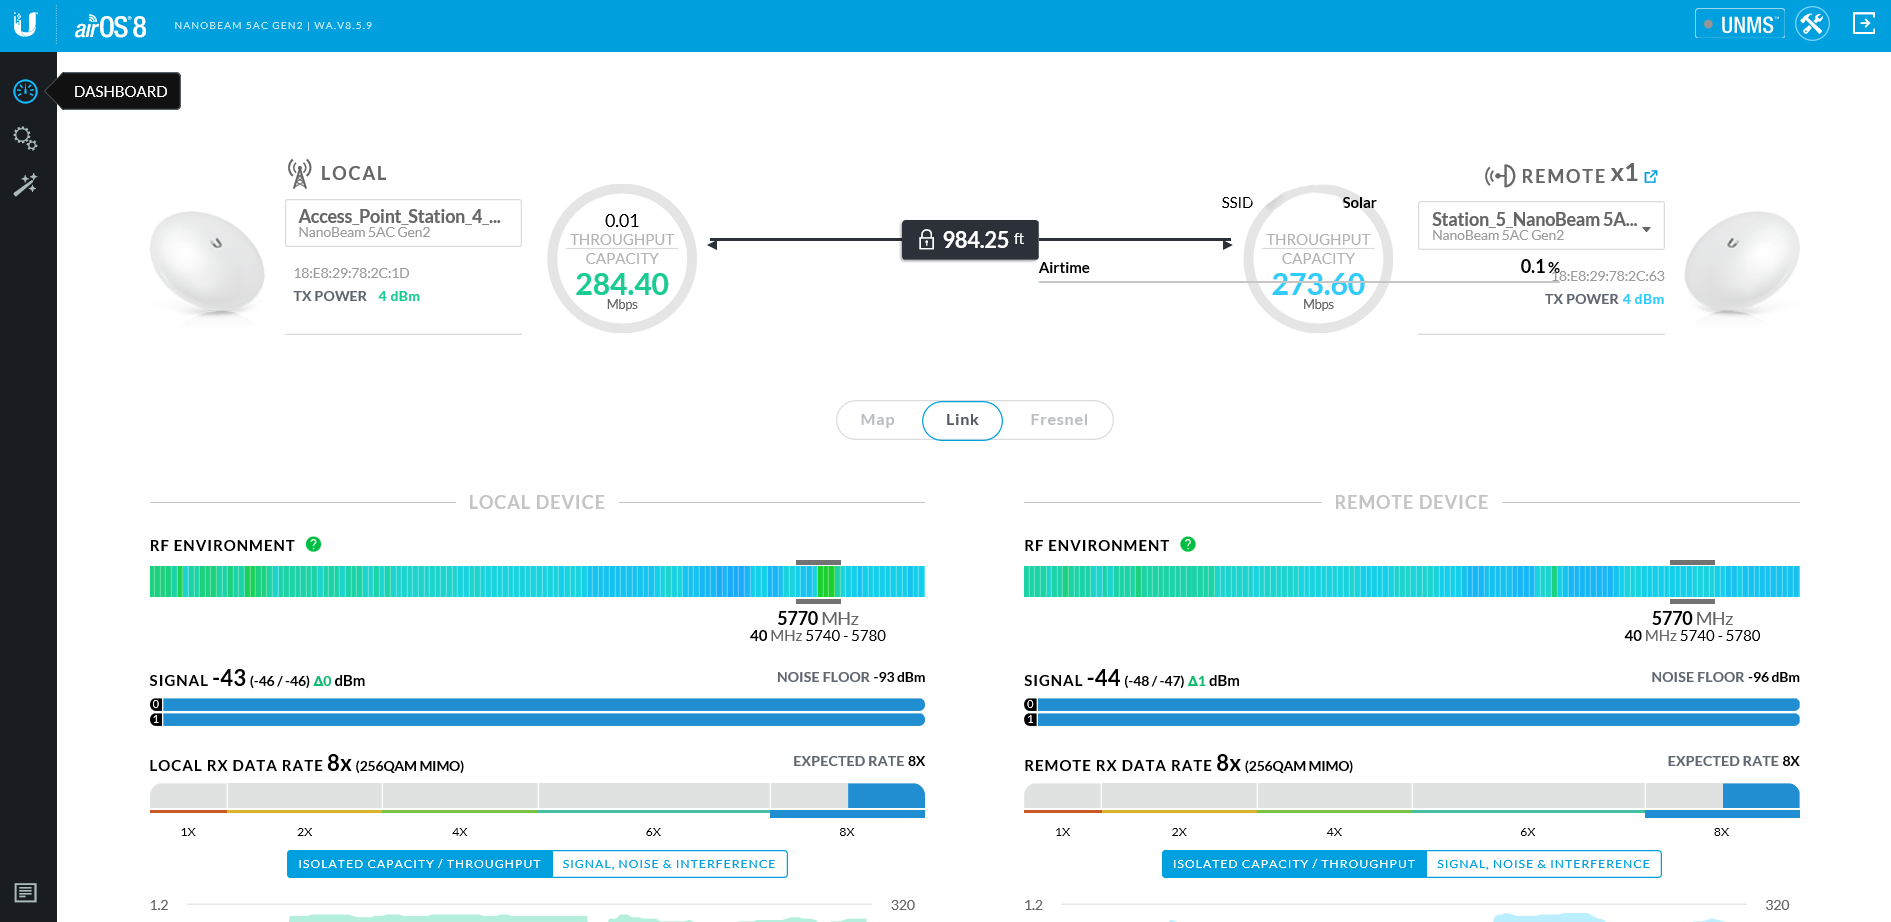Click the local TX POWER 4 dBm value

point(399,296)
